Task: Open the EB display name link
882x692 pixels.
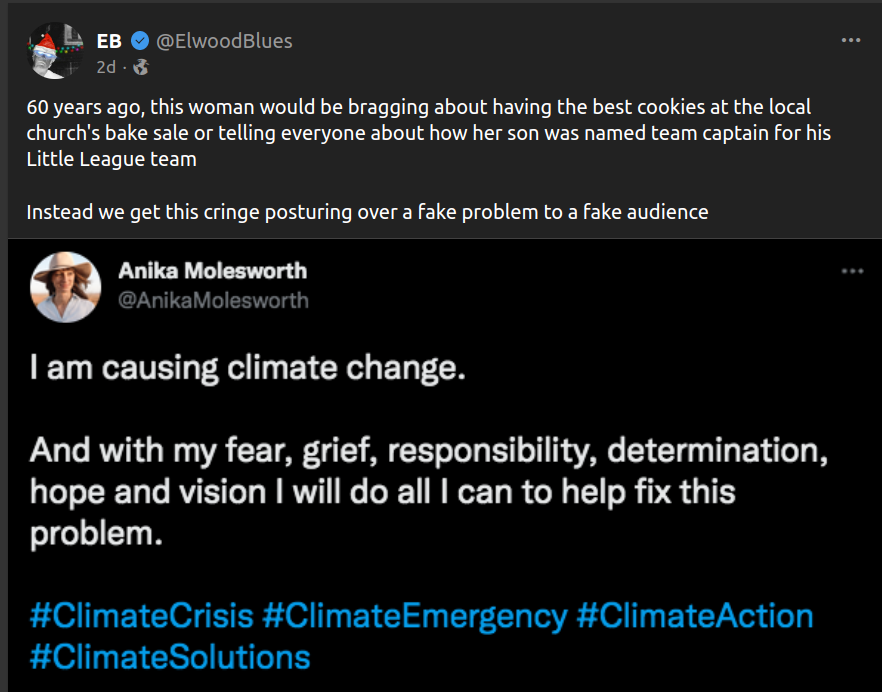Action: tap(109, 41)
